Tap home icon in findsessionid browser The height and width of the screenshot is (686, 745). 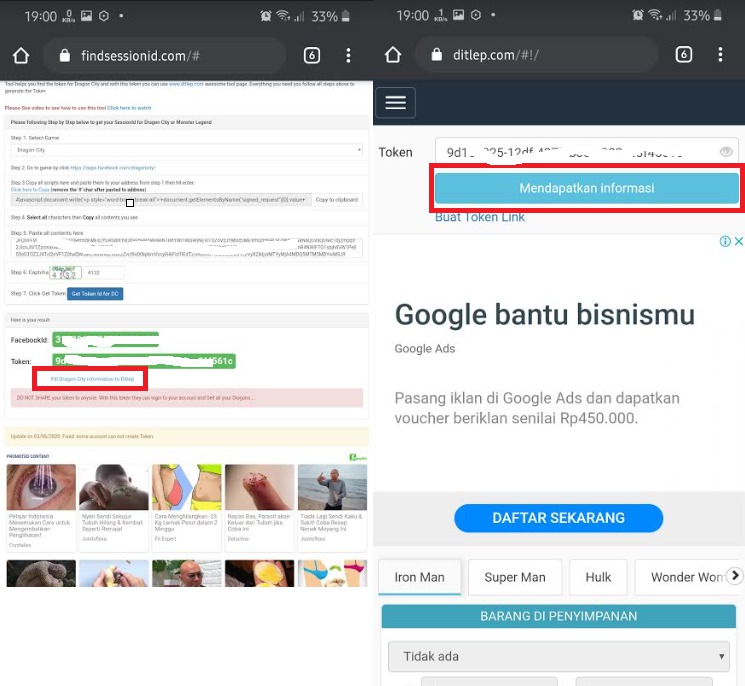pyautogui.click(x=21, y=56)
